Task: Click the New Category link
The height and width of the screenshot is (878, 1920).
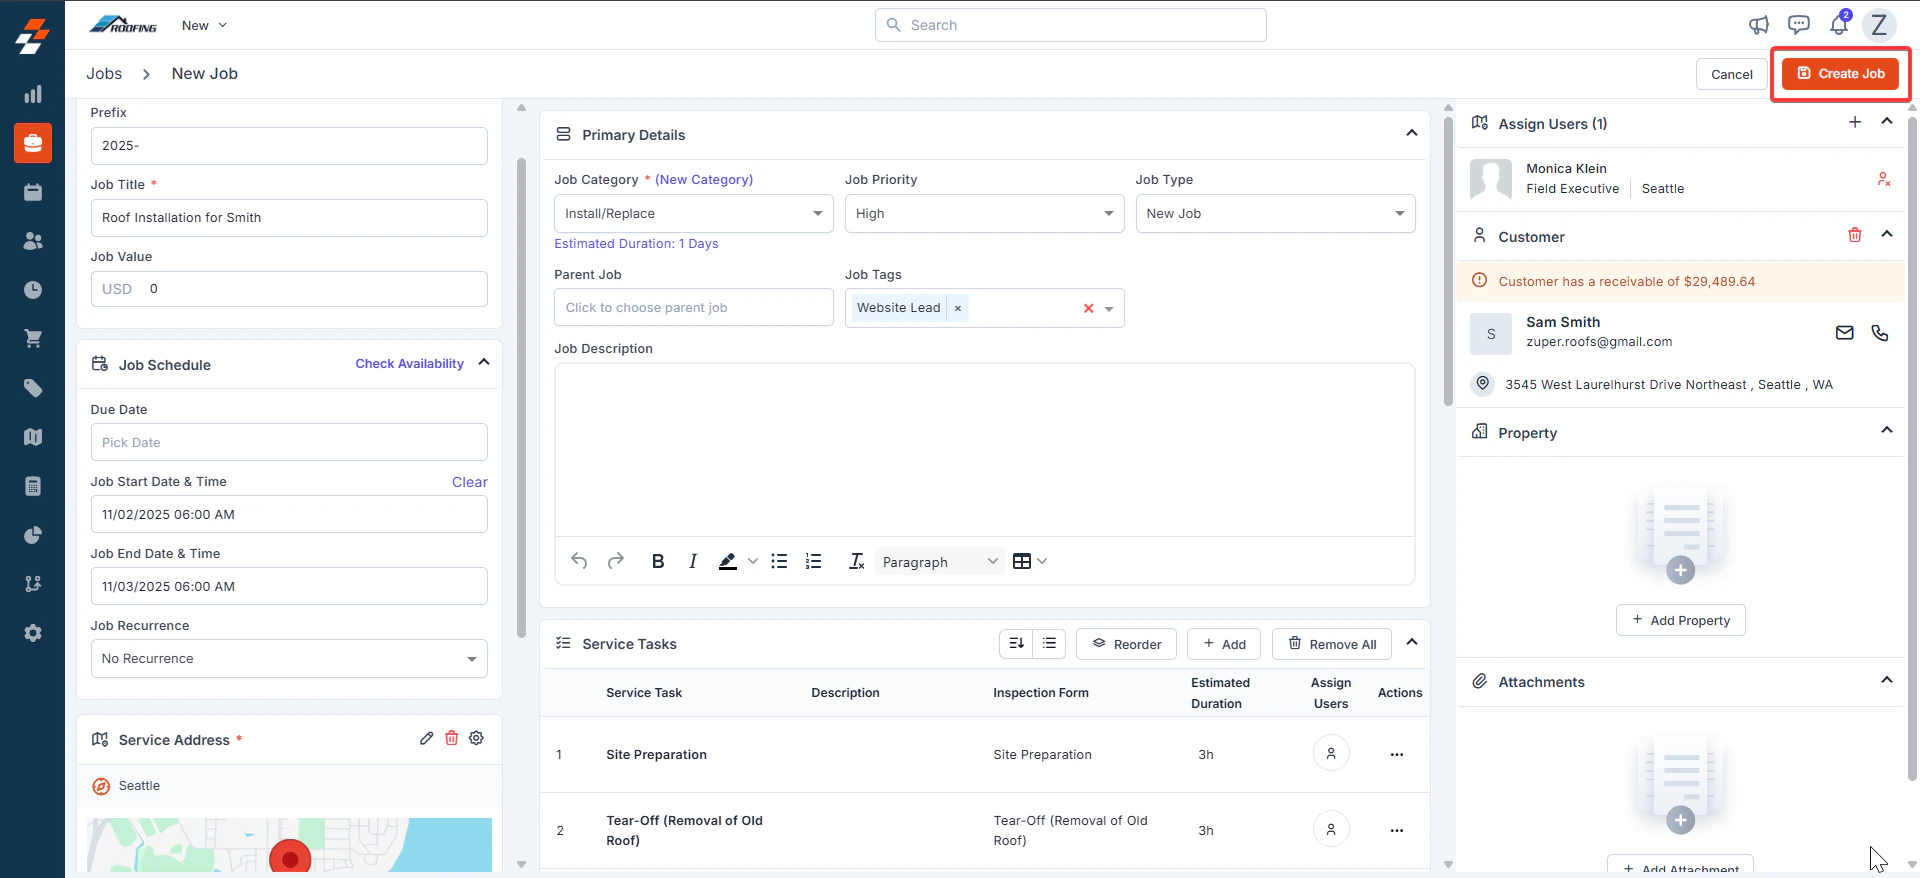Action: tap(704, 180)
